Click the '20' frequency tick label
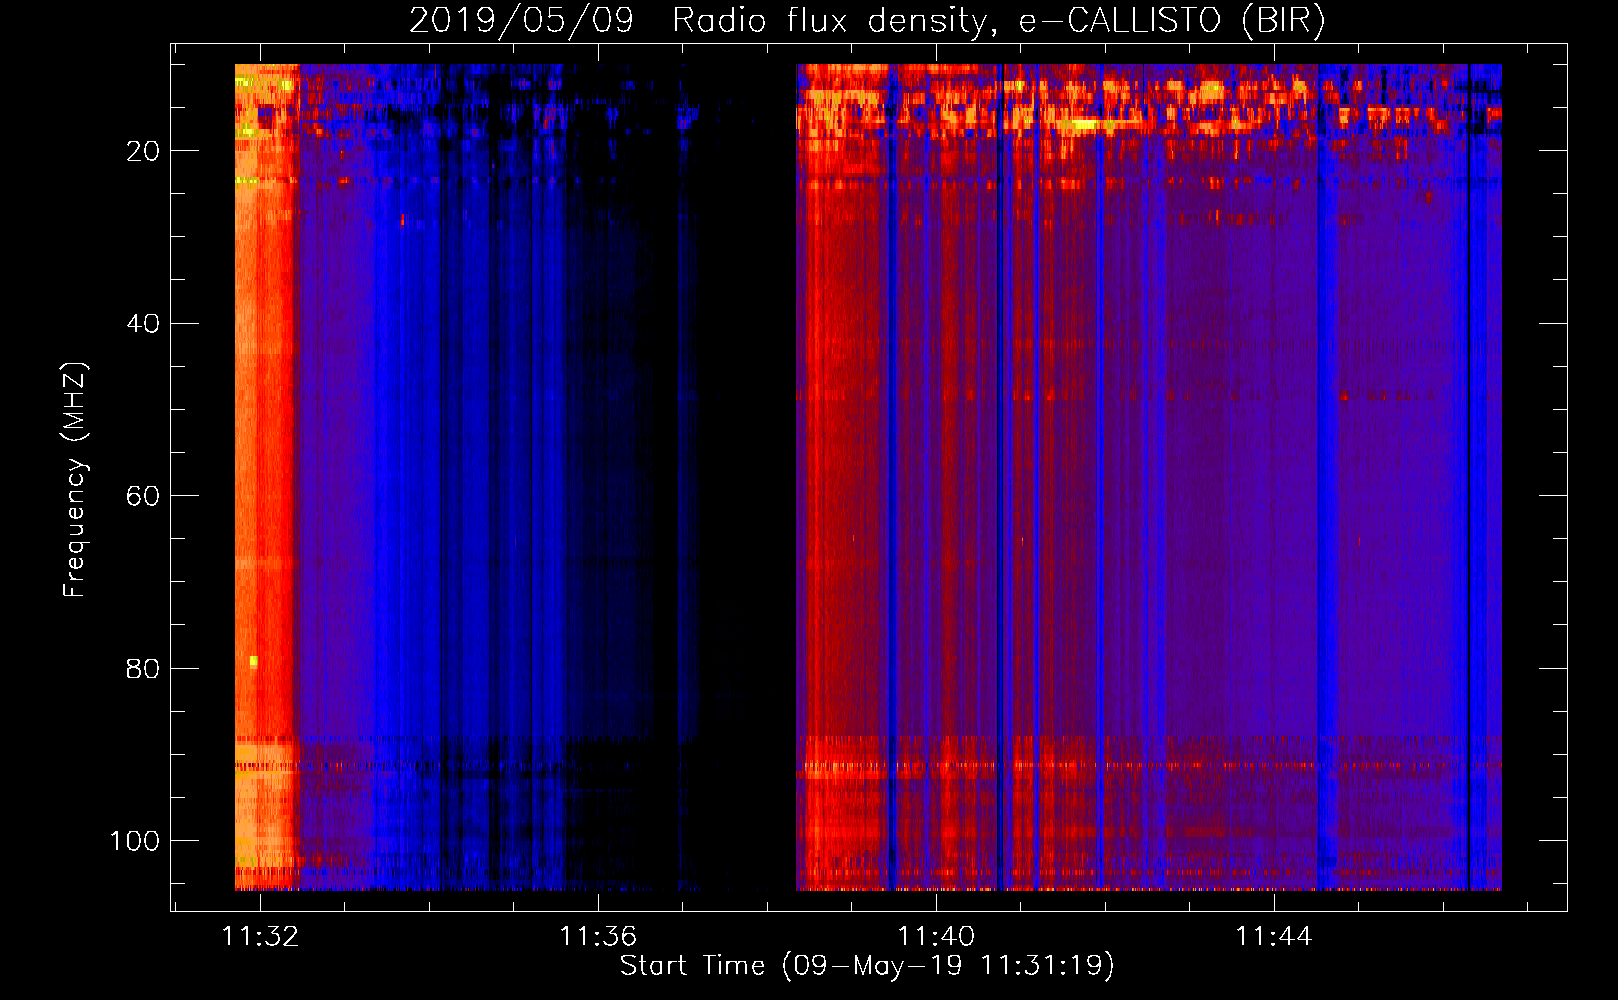Viewport: 1618px width, 1000px height. 143,151
